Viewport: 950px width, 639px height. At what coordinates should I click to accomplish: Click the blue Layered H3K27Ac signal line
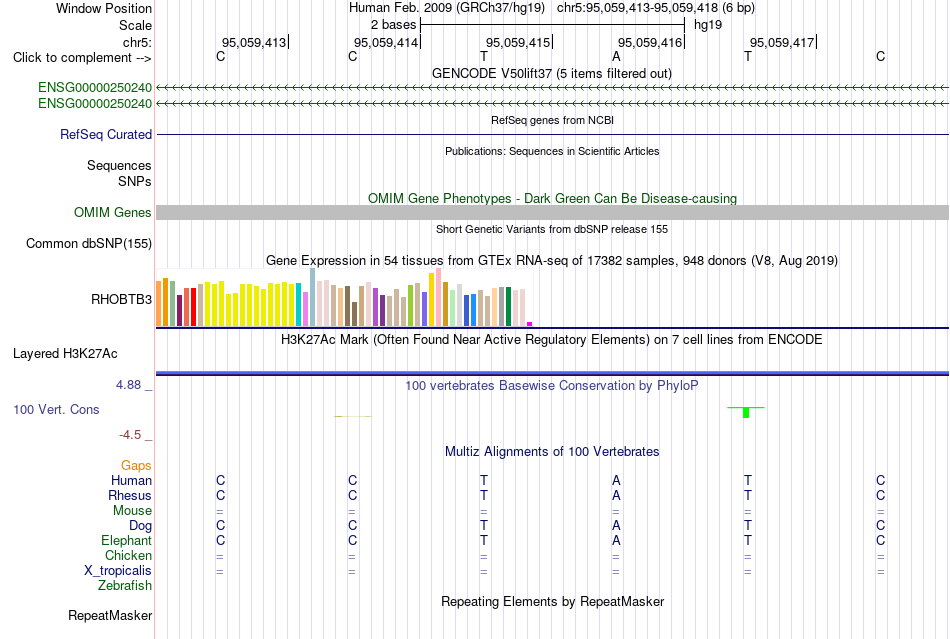553,372
